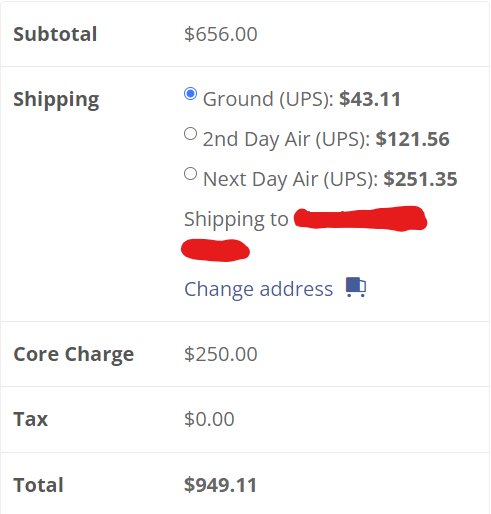Click the 'Shipping to' text

(x=236, y=219)
